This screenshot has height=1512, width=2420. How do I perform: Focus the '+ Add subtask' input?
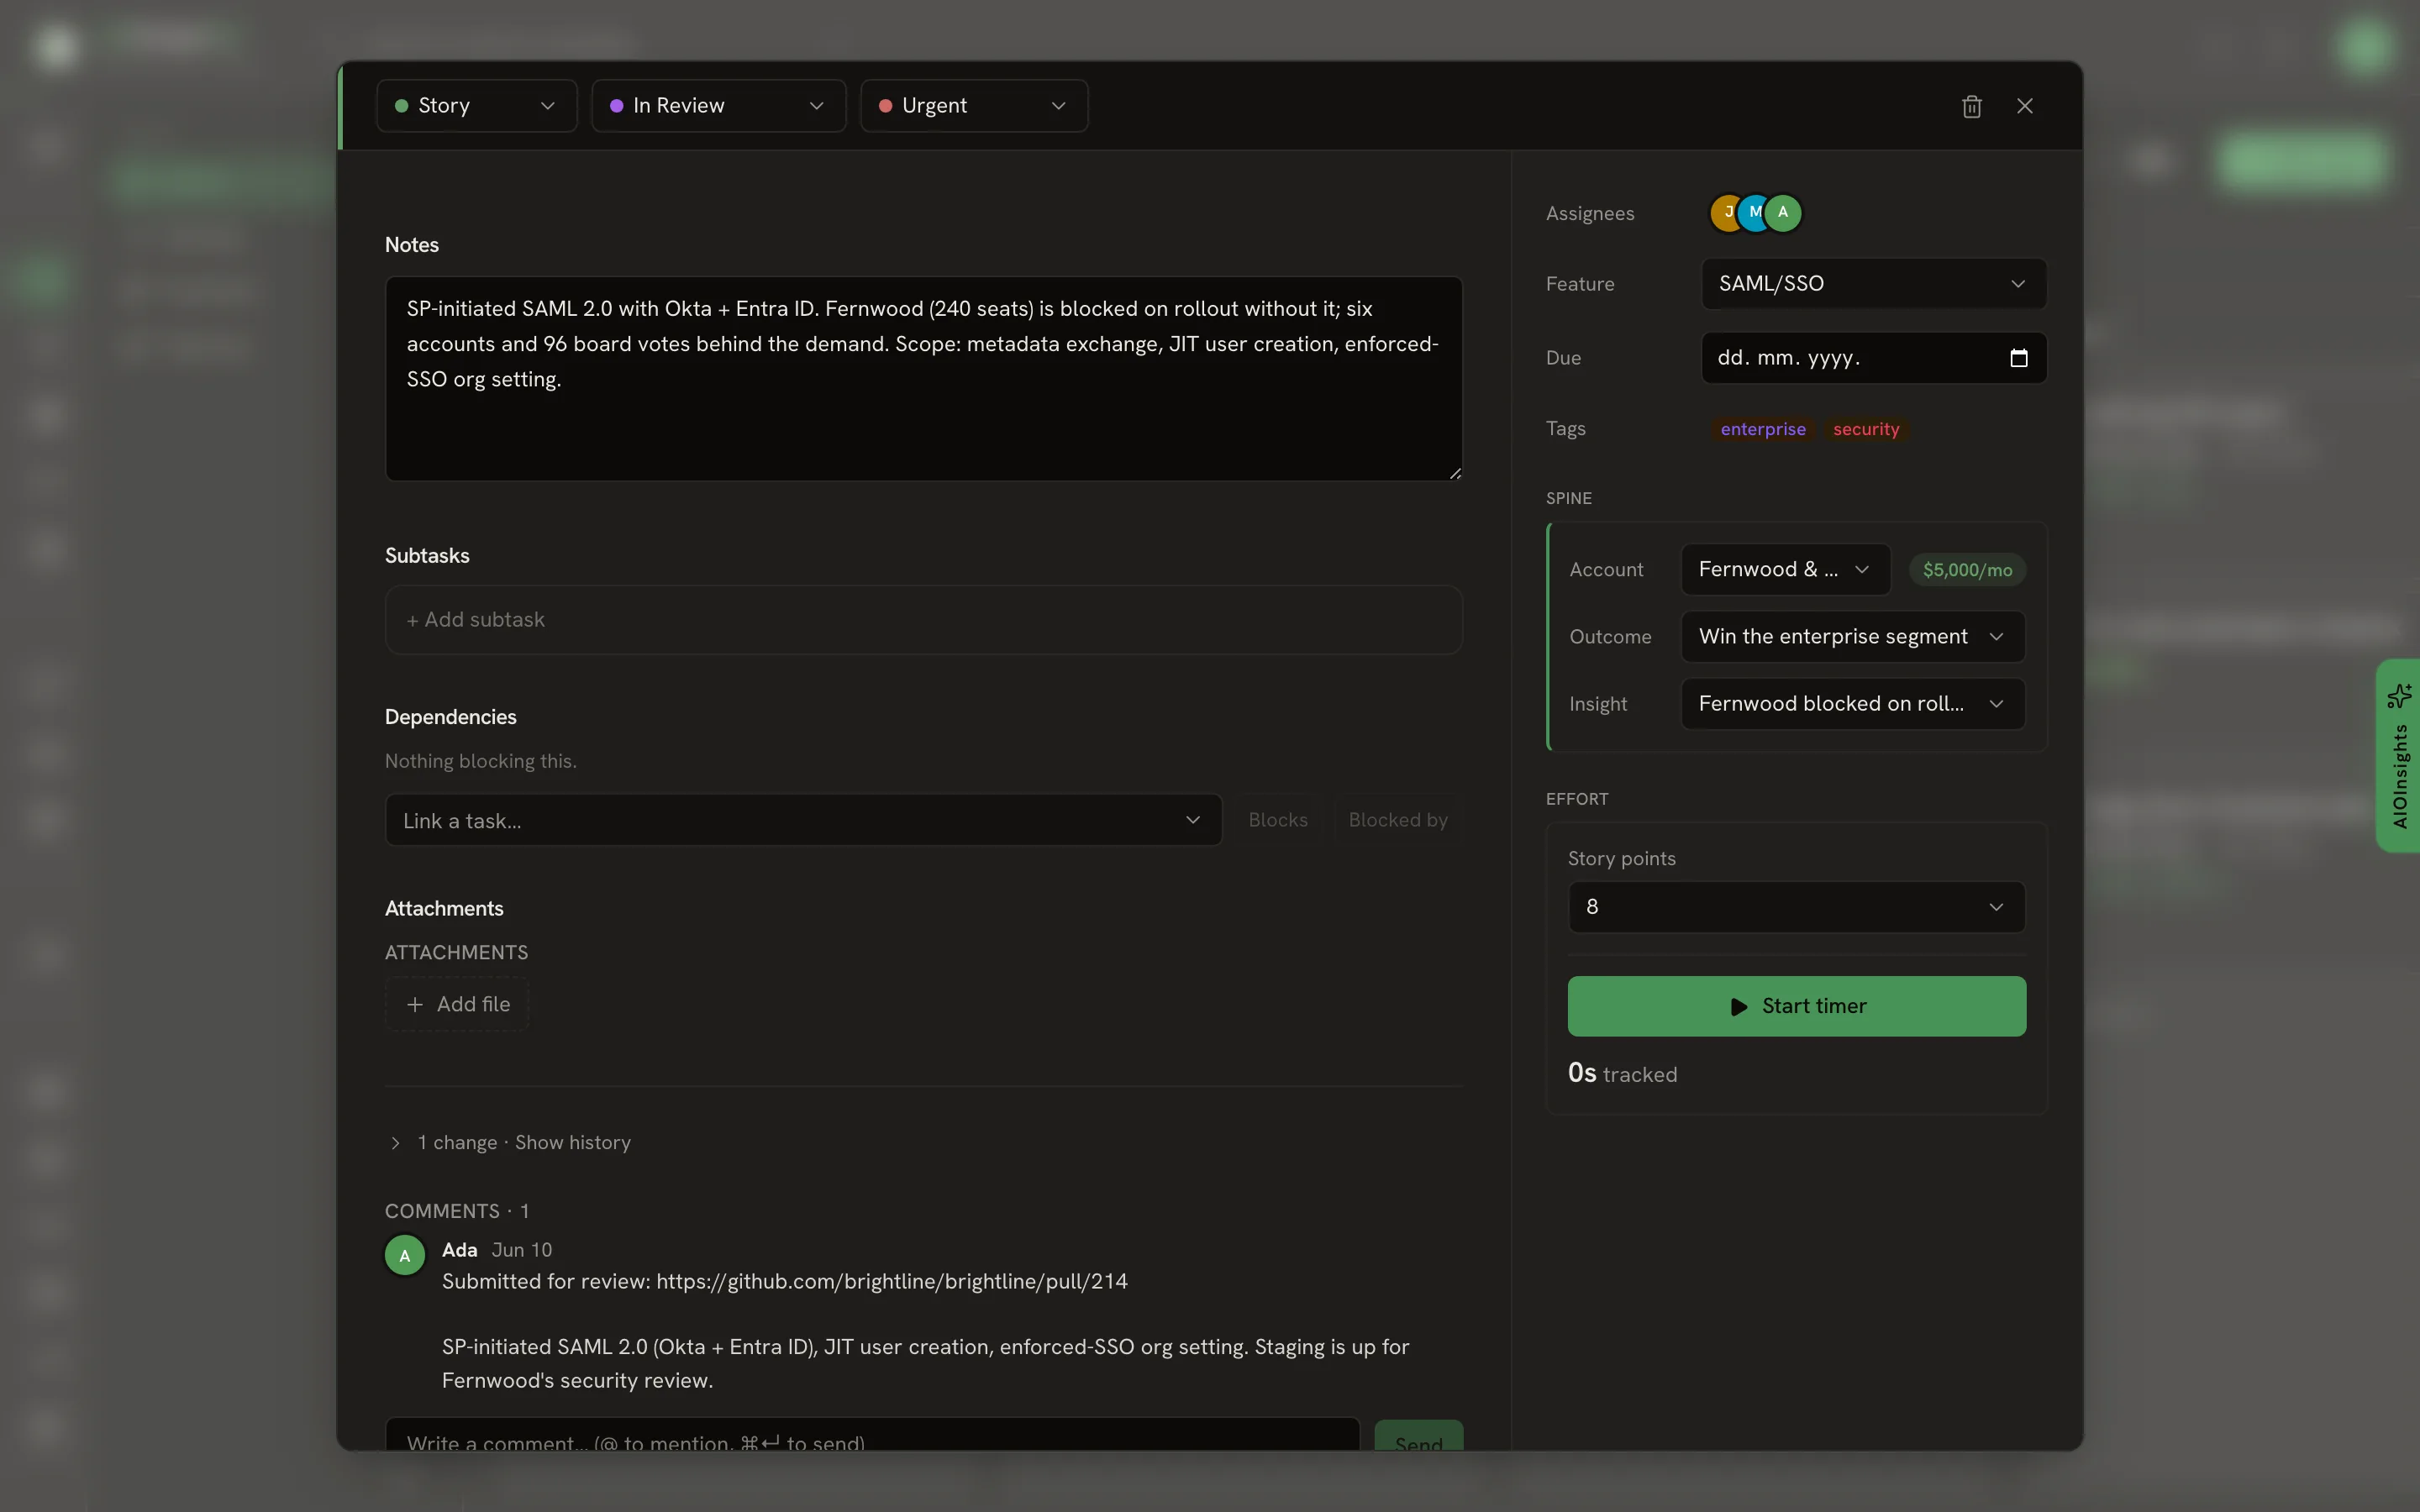tap(924, 620)
